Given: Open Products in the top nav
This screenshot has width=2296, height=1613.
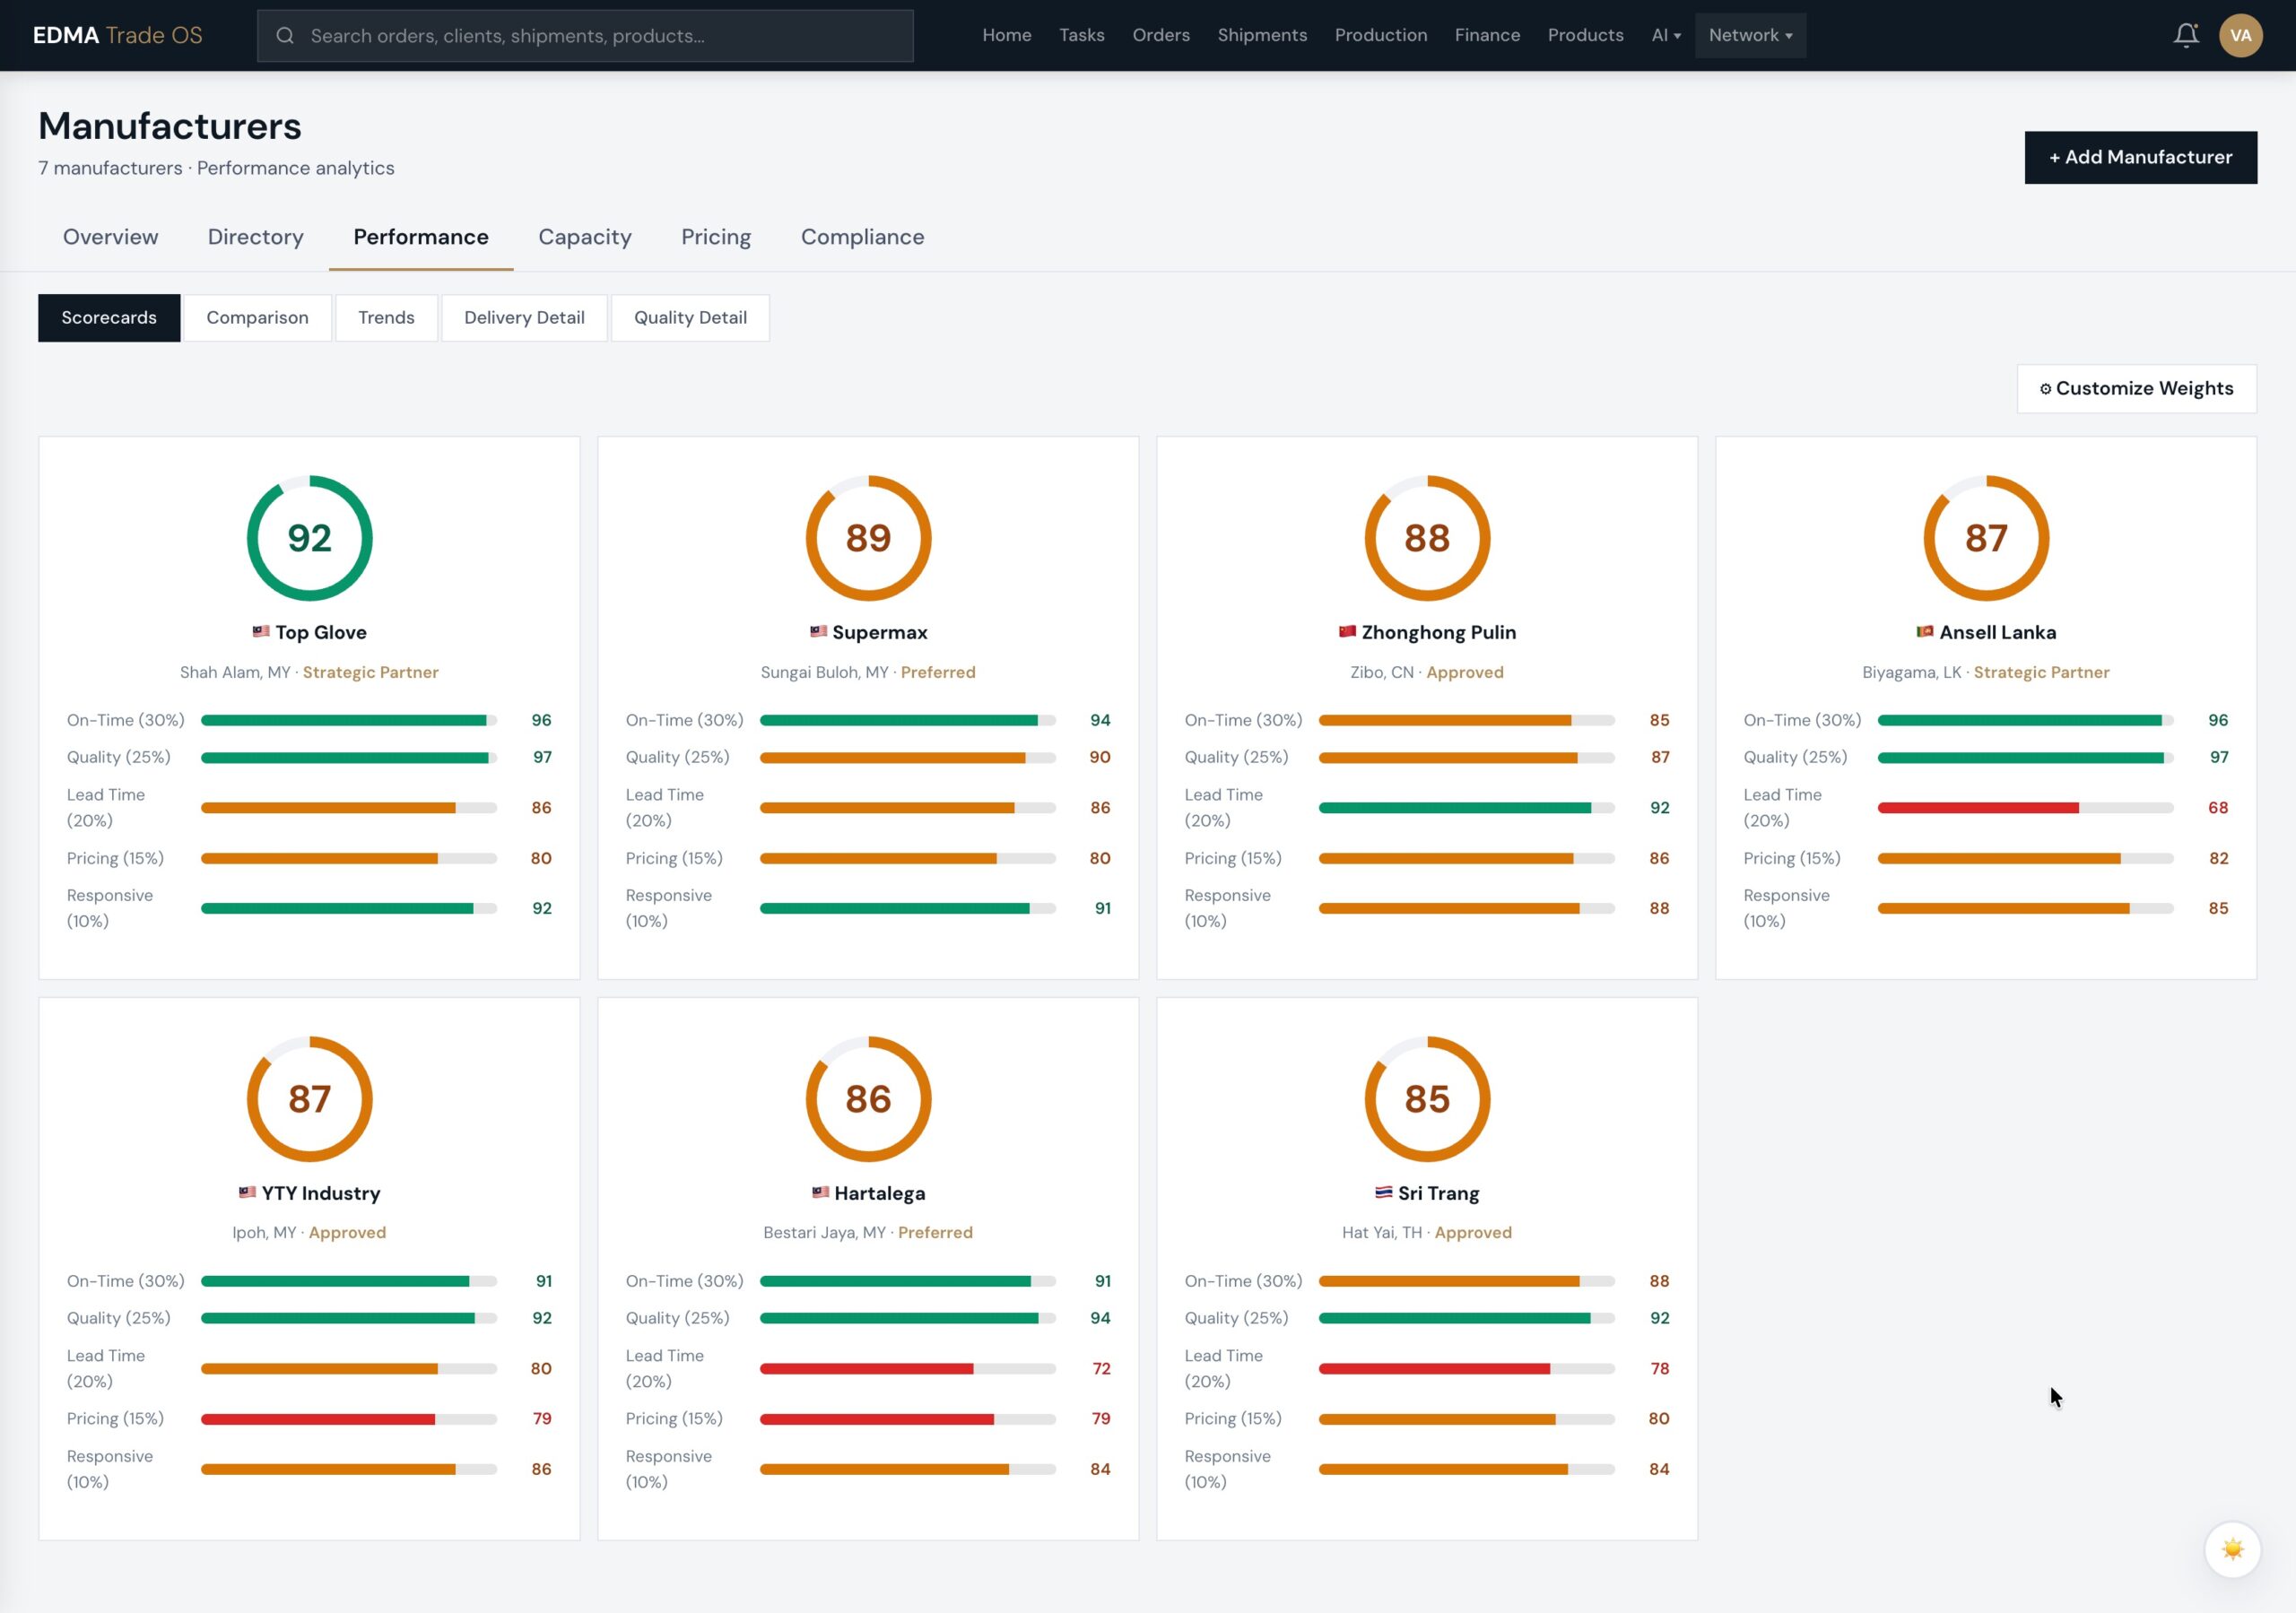Looking at the screenshot, I should pos(1585,35).
